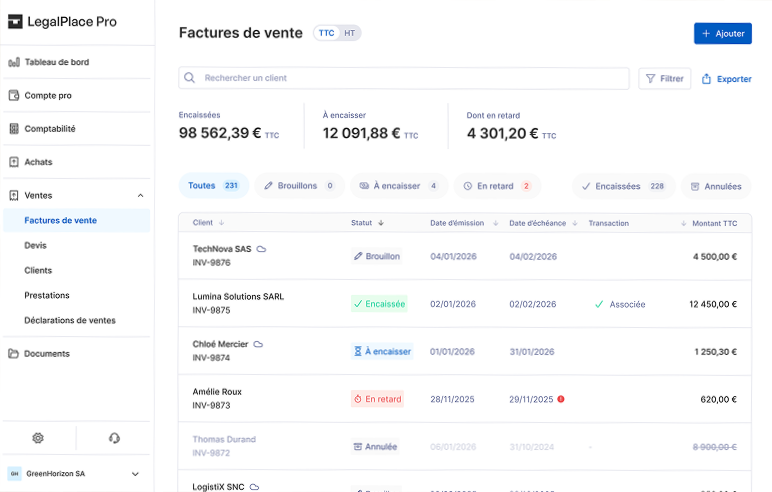772x492 pixels.
Task: Click the search magnifier icon
Action: tap(190, 78)
